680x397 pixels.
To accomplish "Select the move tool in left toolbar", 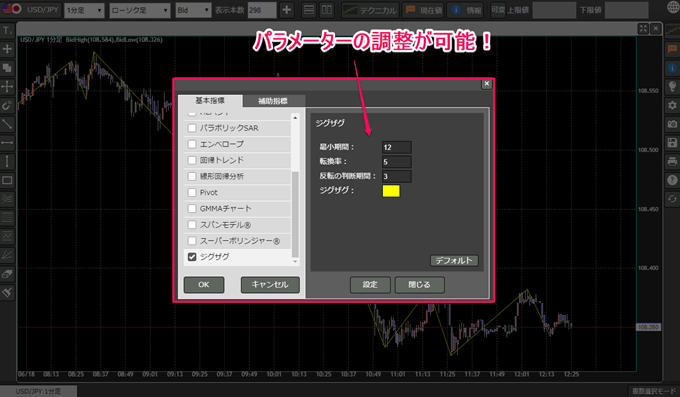I will 7,49.
